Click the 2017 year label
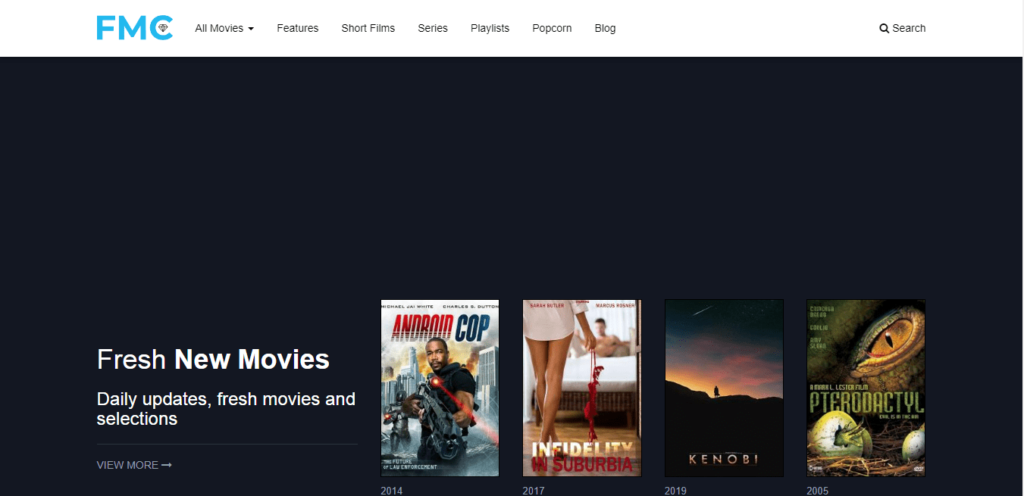This screenshot has width=1024, height=496. [x=534, y=491]
